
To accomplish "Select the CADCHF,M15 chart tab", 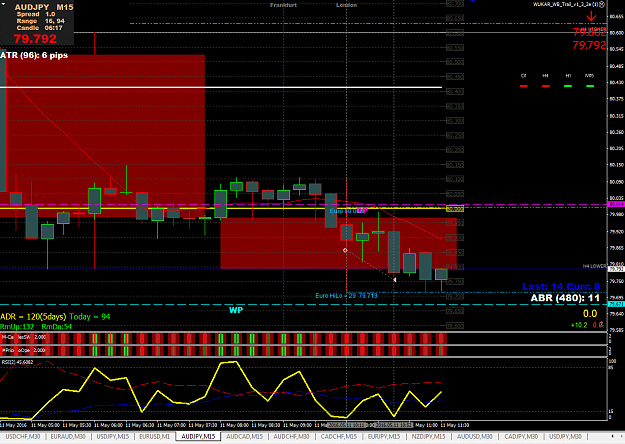I will 338,436.
